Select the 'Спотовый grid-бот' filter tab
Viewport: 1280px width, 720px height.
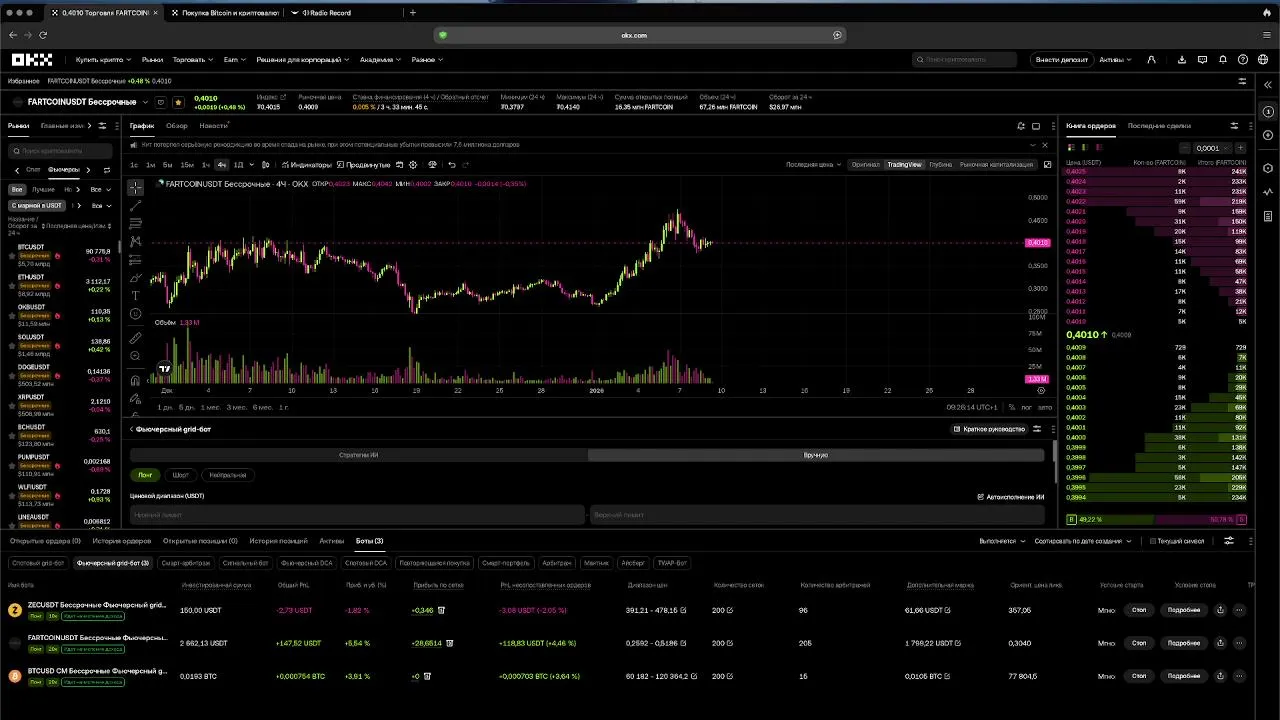pyautogui.click(x=38, y=563)
